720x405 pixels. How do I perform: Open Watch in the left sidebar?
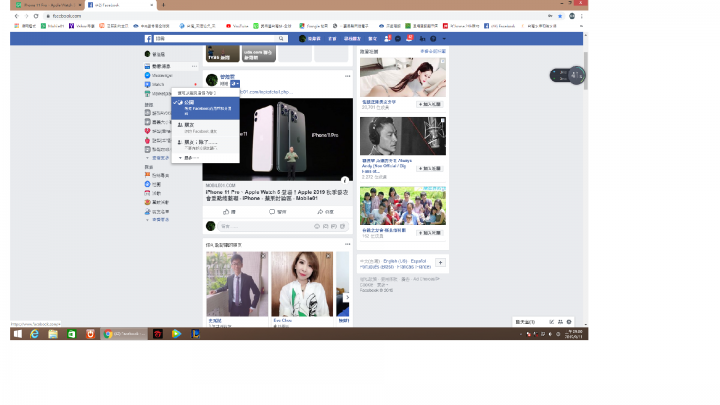coord(155,84)
